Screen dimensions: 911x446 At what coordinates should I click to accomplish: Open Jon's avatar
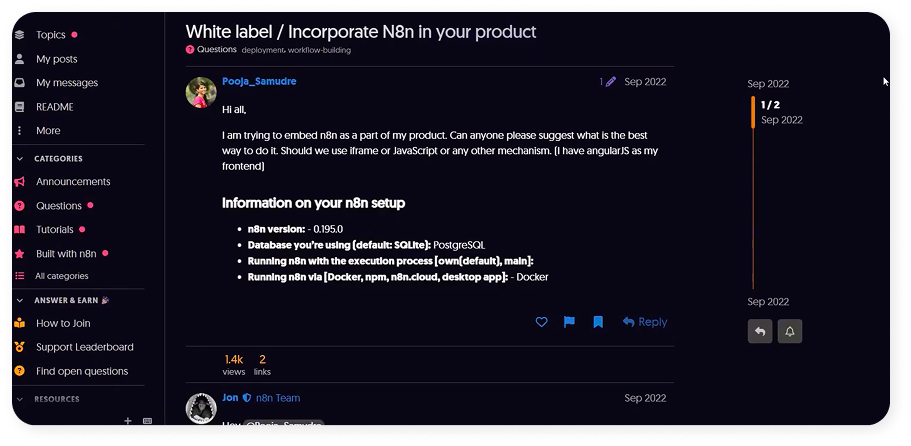[201, 408]
